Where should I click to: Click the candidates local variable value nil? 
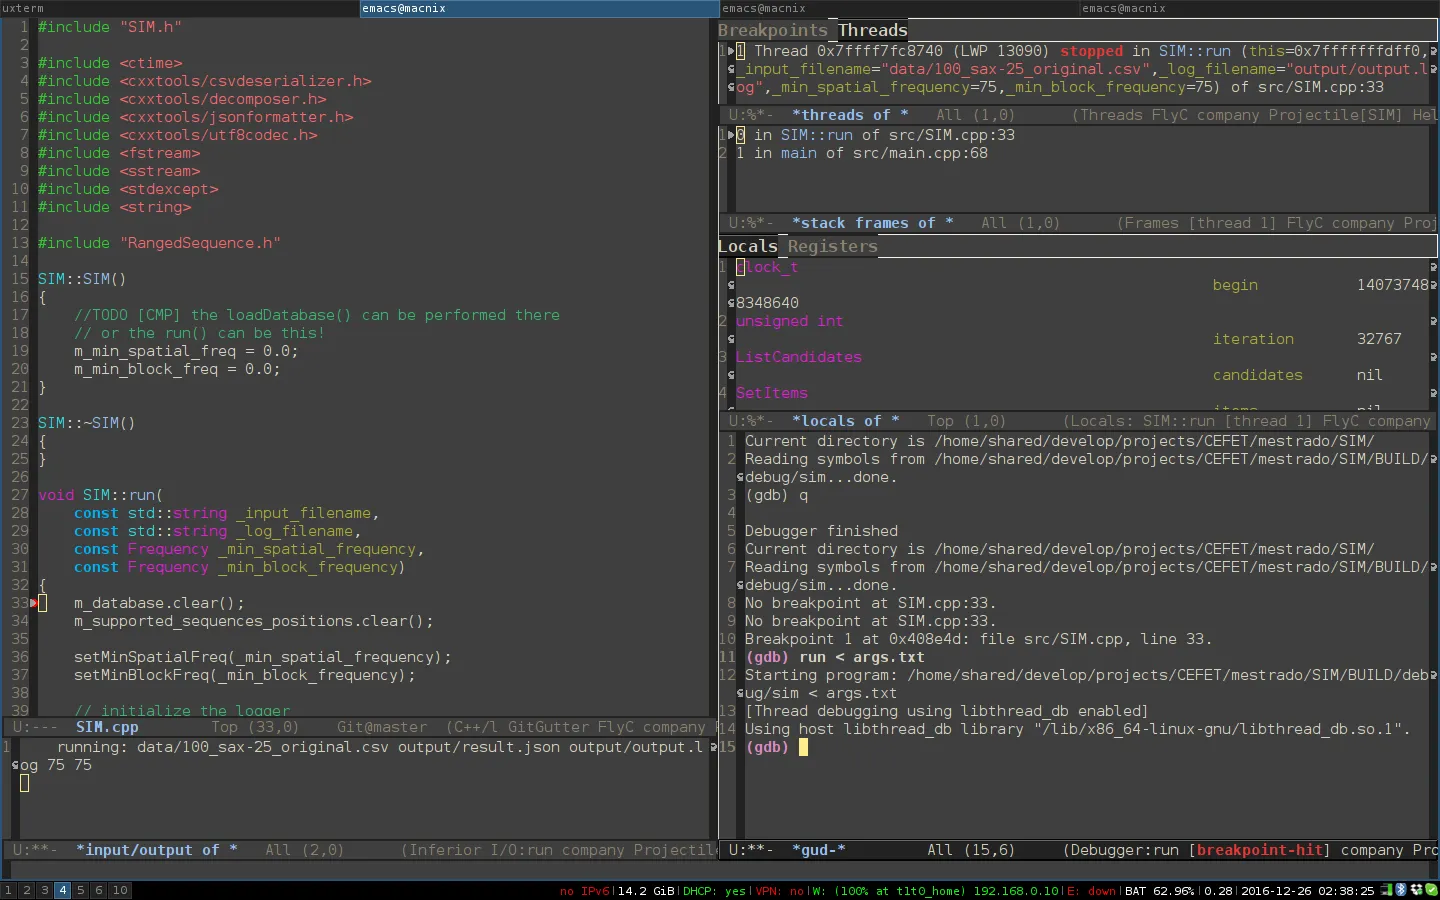coord(1369,375)
